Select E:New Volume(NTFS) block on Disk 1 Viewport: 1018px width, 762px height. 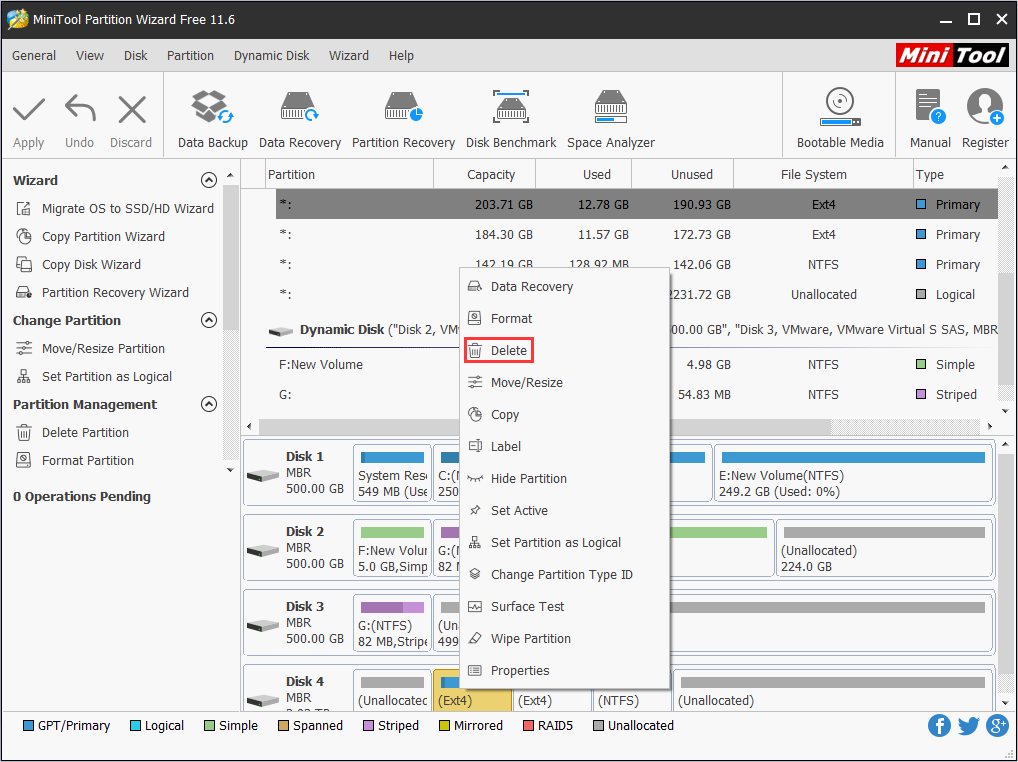(x=853, y=473)
